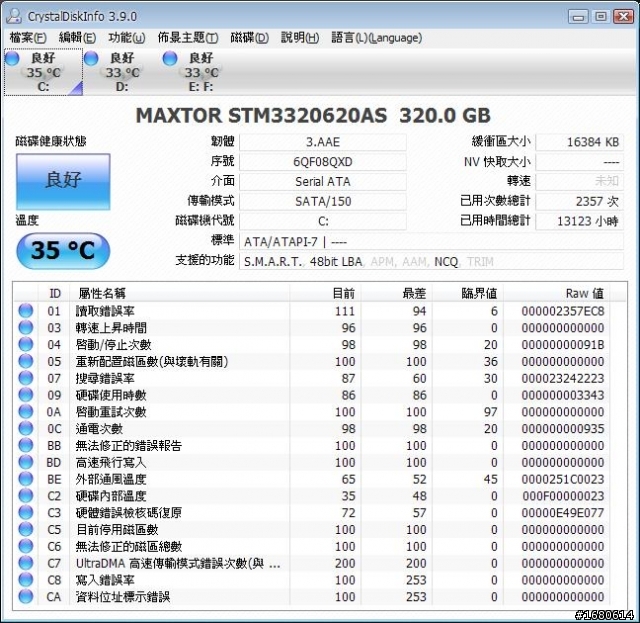Click interface field Serial ATA
The height and width of the screenshot is (623, 640).
click(x=323, y=181)
